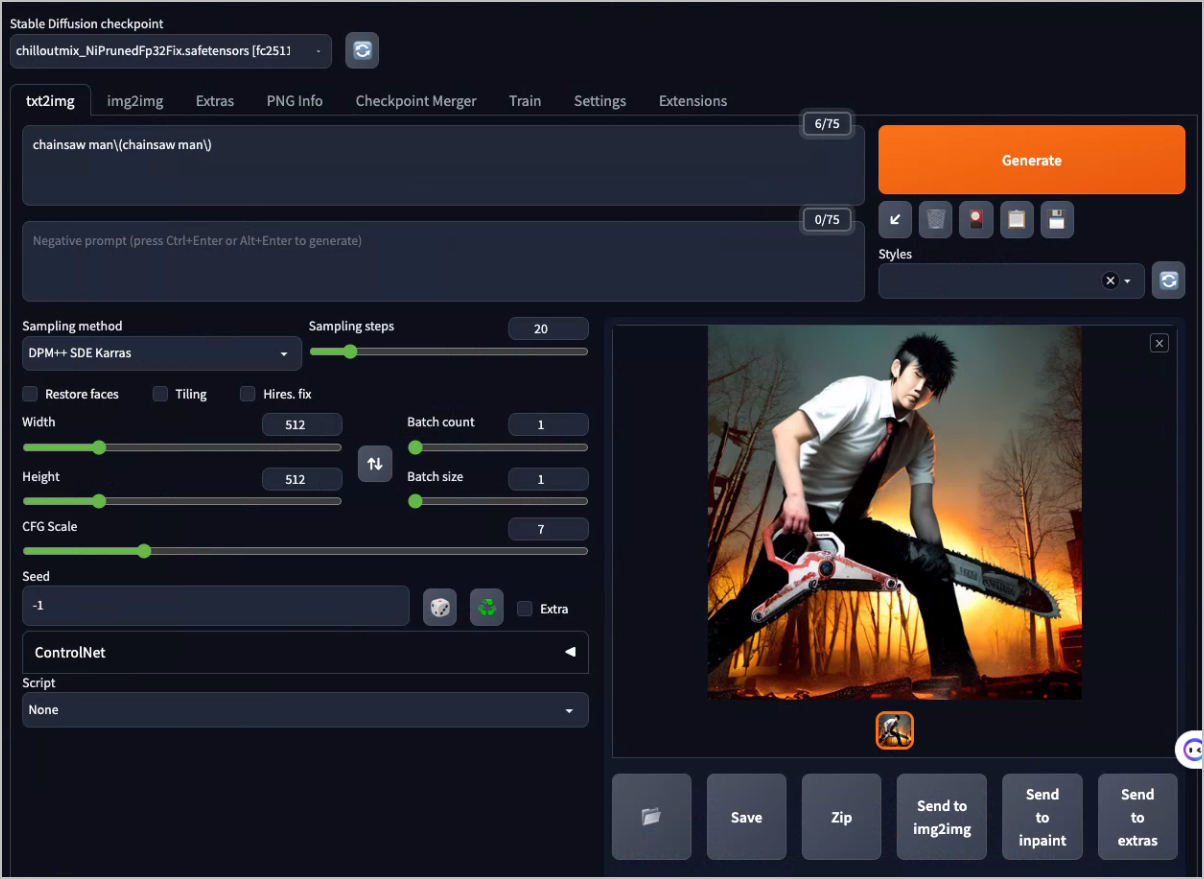Open the Stable Diffusion checkpoint dropdown
1204x879 pixels.
(171, 51)
